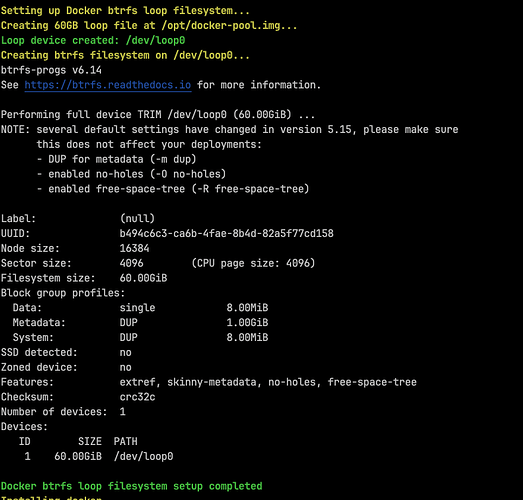Screen dimensions: 523x500
Task: Click the 'Loop device created: /dev/loop0' line
Action: pyautogui.click(x=93, y=40)
